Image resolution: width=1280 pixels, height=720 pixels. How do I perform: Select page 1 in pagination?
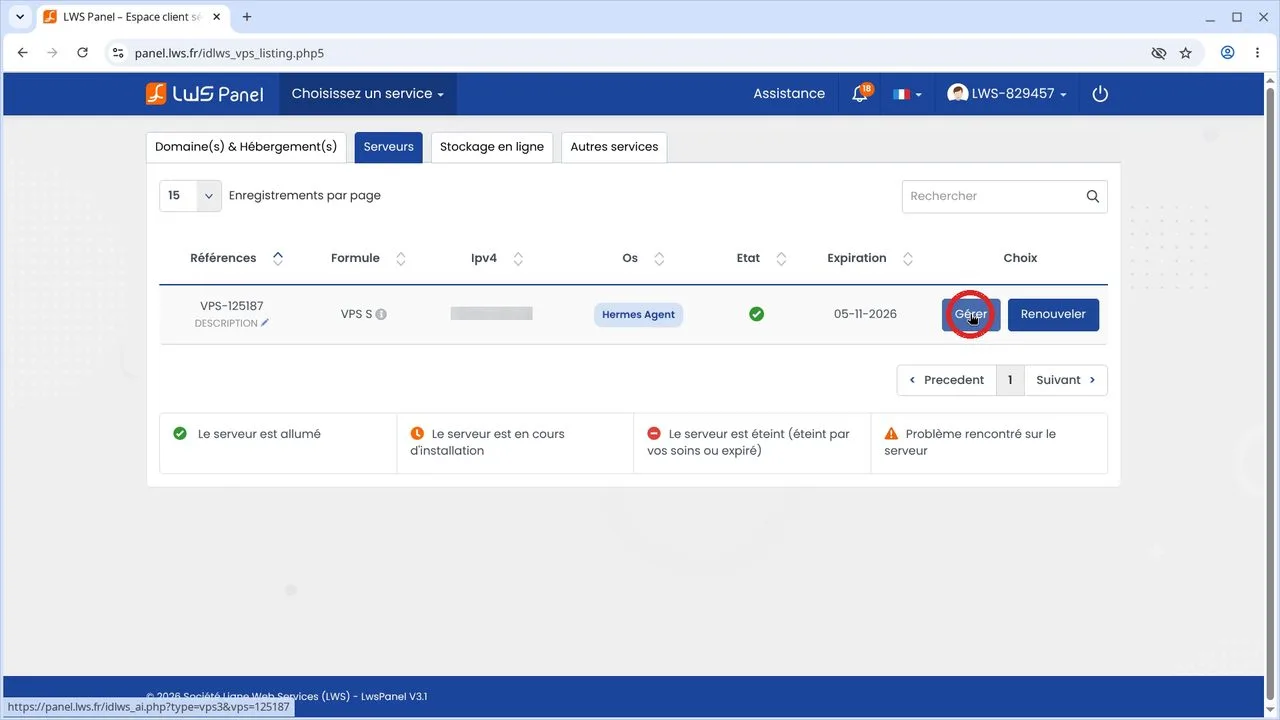[x=1010, y=380]
